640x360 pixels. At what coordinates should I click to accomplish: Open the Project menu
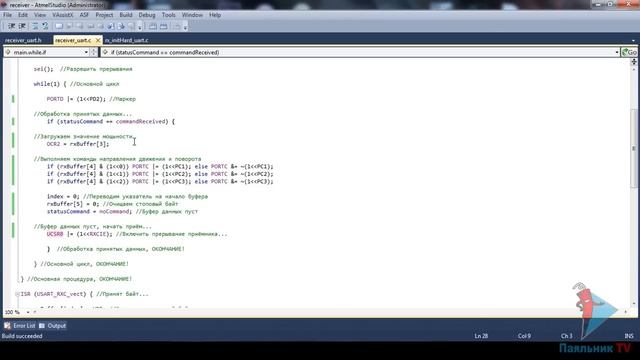(x=104, y=15)
